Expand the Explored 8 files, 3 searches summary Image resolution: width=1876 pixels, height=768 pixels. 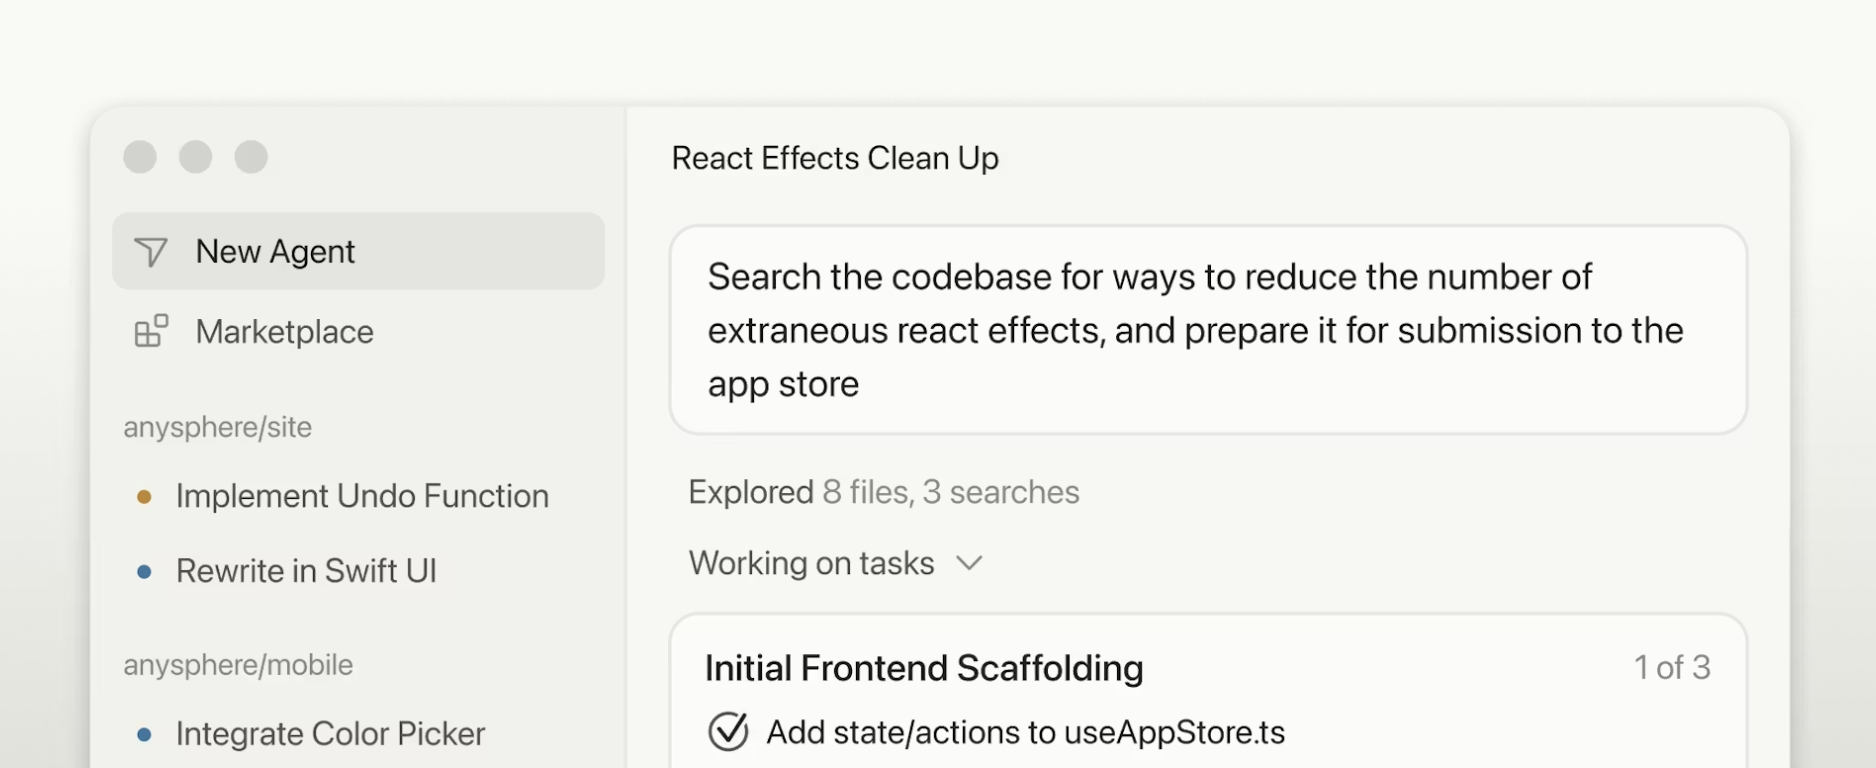[x=883, y=492]
